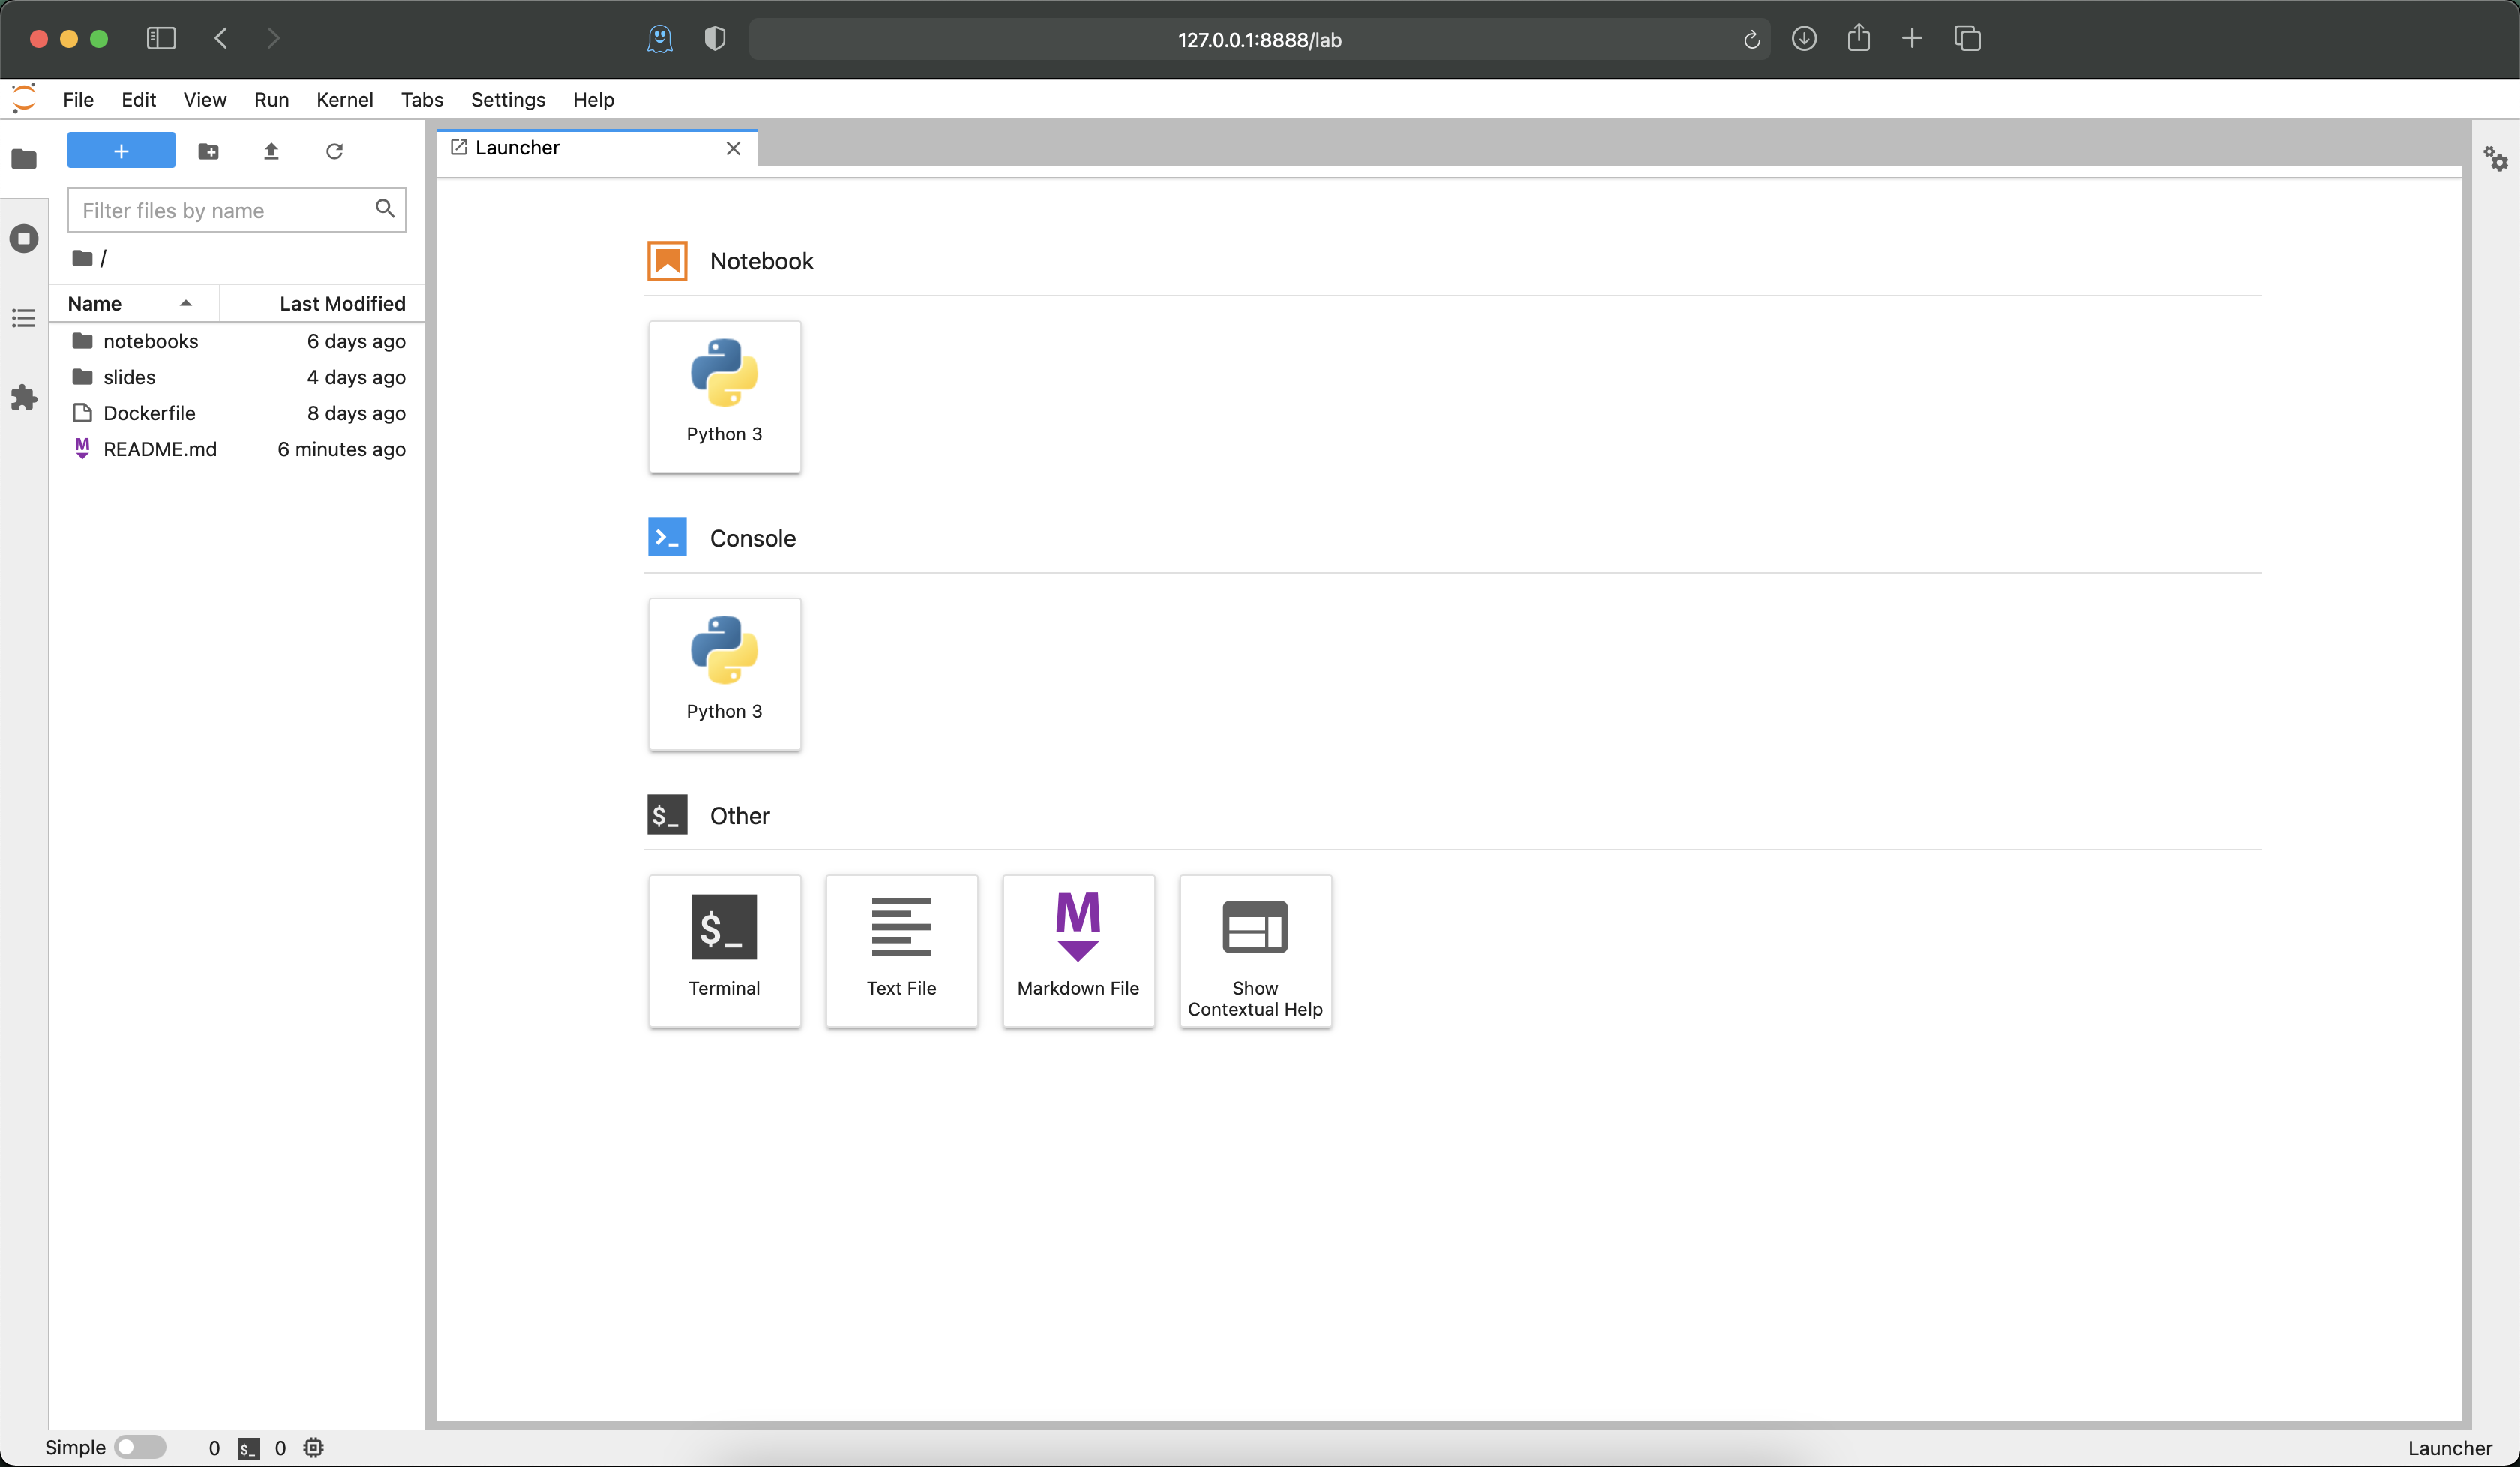
Task: Open the Running Terminals and Kernels sidebar
Action: [24, 238]
